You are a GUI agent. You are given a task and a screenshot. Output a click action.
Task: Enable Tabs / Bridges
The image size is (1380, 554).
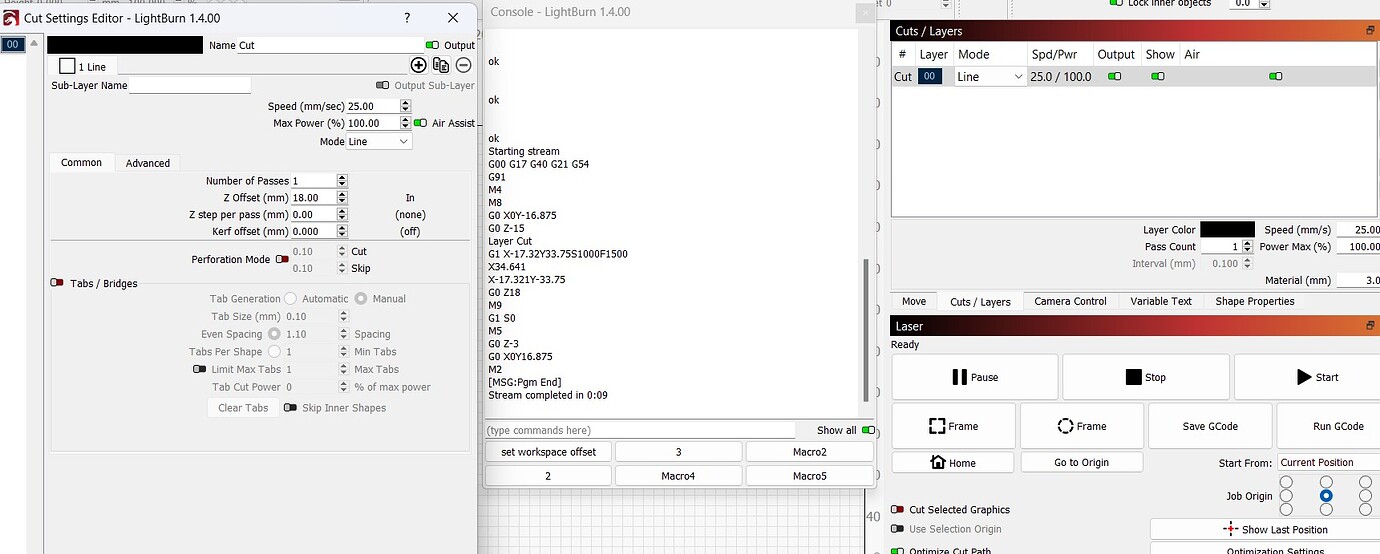[x=57, y=283]
